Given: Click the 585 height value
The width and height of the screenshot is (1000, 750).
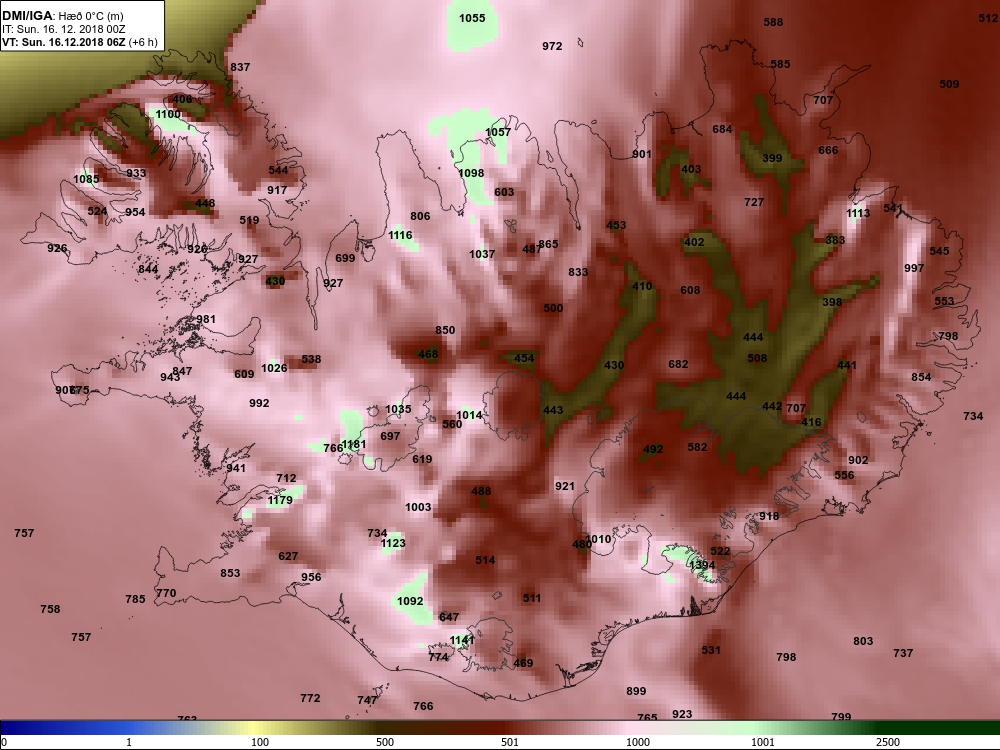Looking at the screenshot, I should (x=780, y=64).
